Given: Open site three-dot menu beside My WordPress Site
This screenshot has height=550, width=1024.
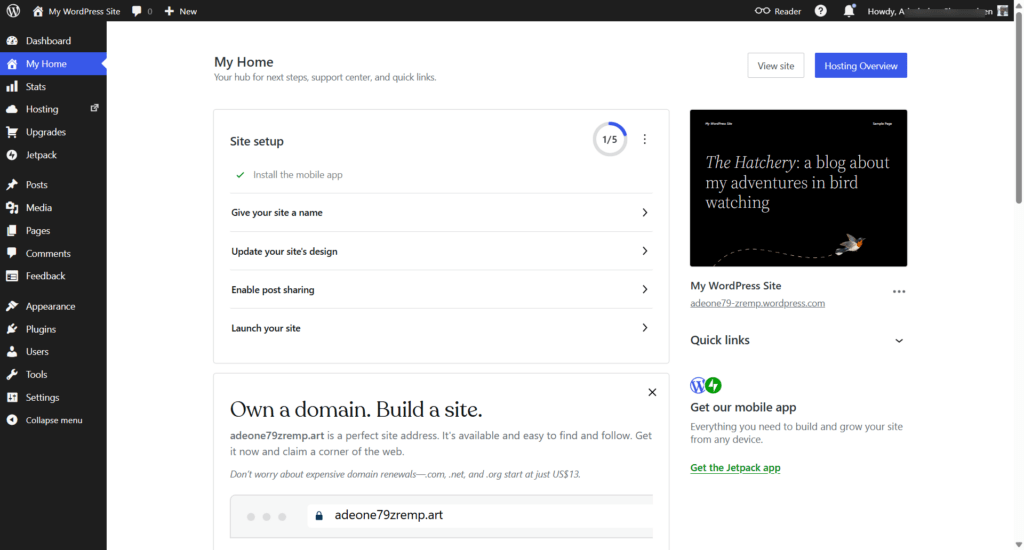Looking at the screenshot, I should point(899,292).
